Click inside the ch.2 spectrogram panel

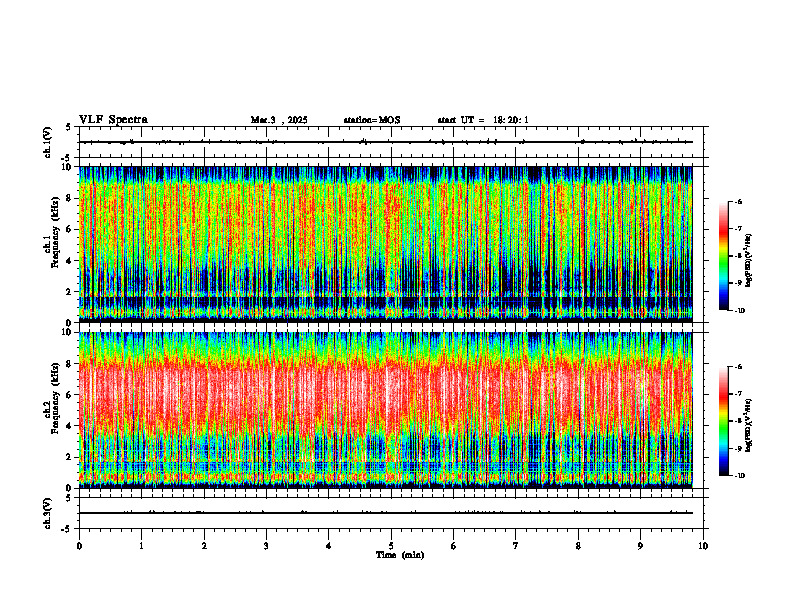point(385,410)
